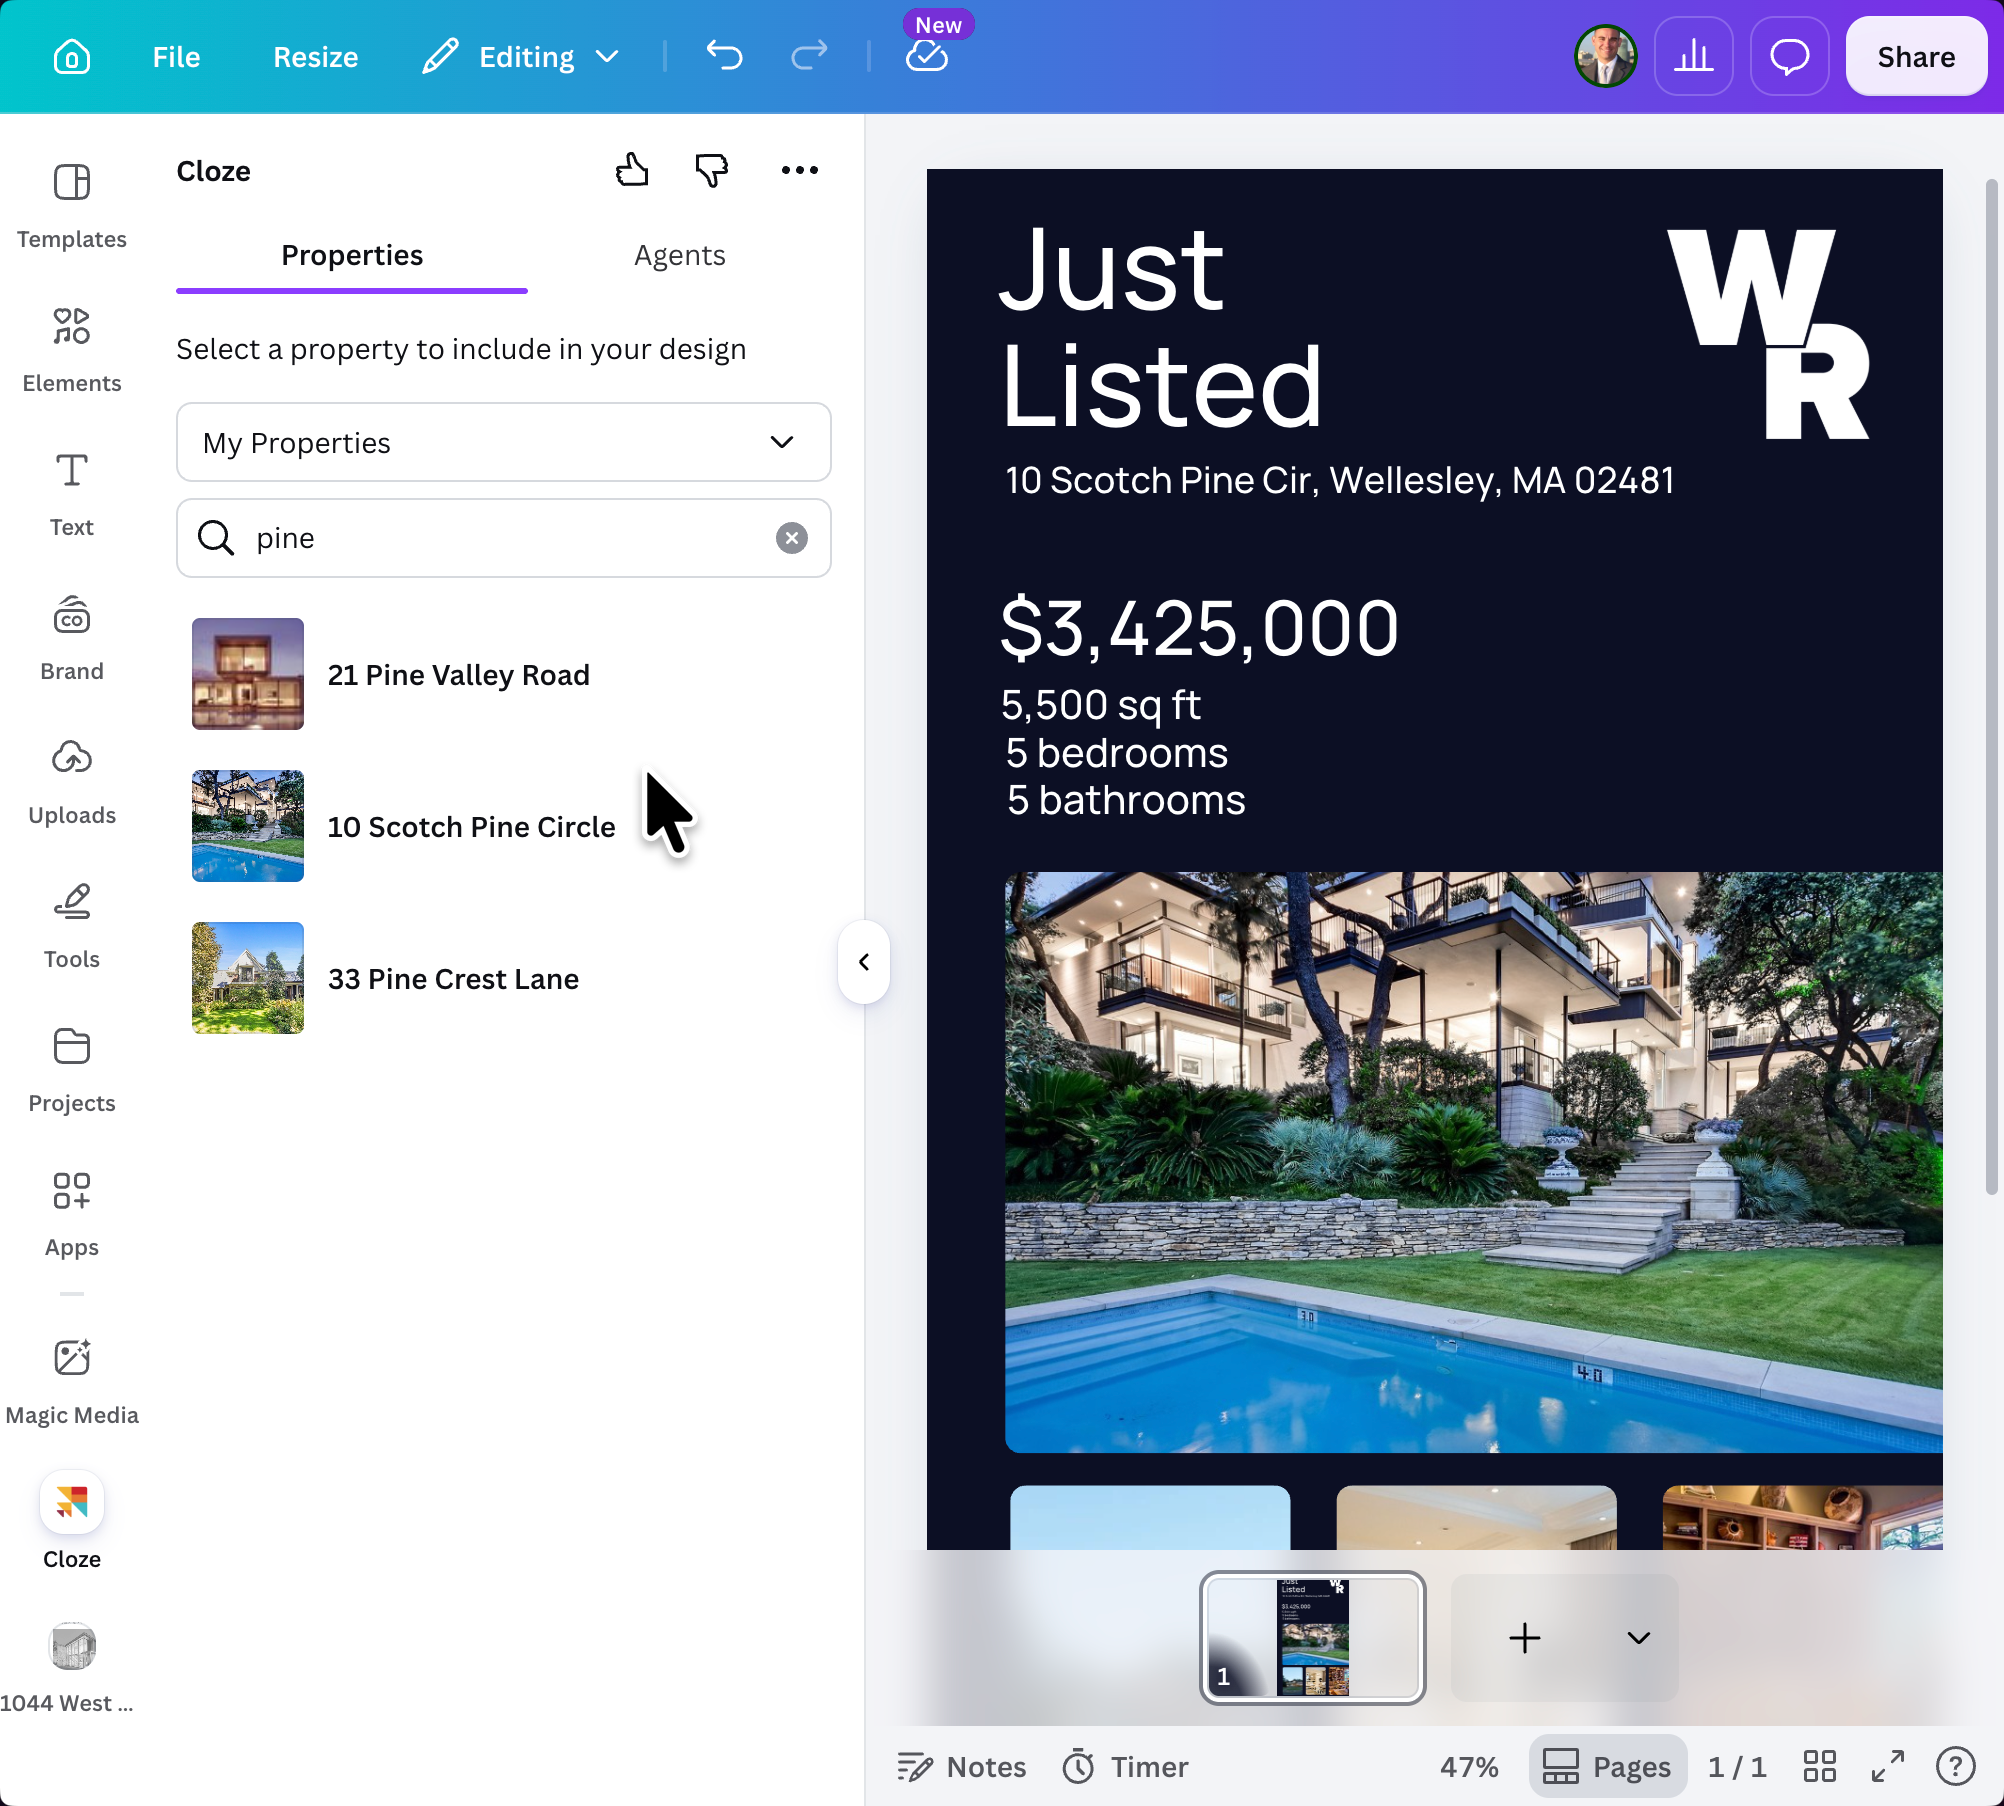Open Magic Media in the sidebar
2004x1806 pixels.
click(x=72, y=1382)
